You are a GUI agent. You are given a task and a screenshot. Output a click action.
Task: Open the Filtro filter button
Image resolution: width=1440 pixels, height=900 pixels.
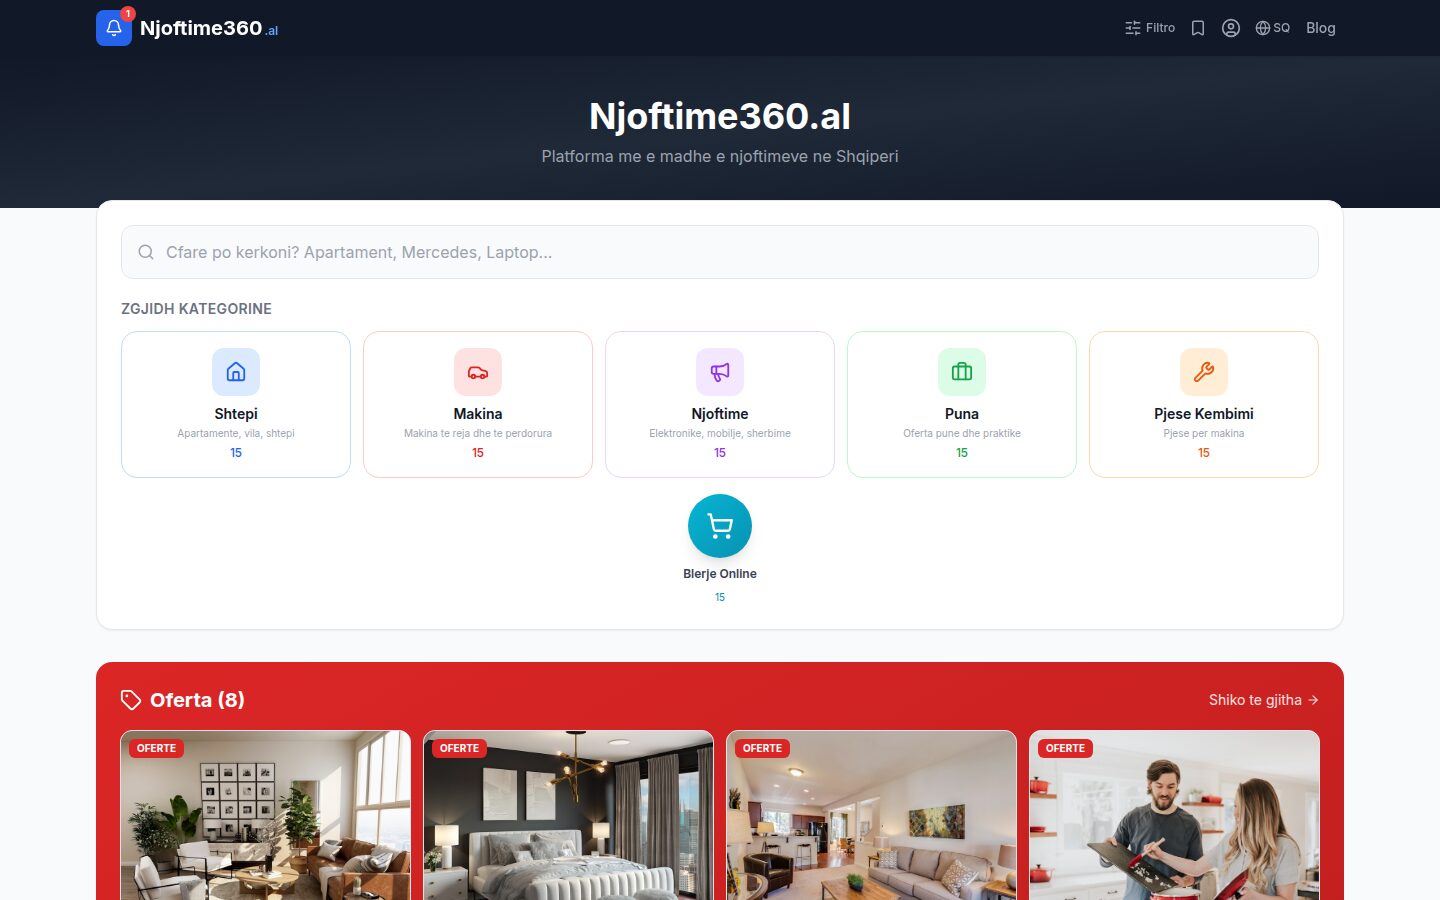1150,28
